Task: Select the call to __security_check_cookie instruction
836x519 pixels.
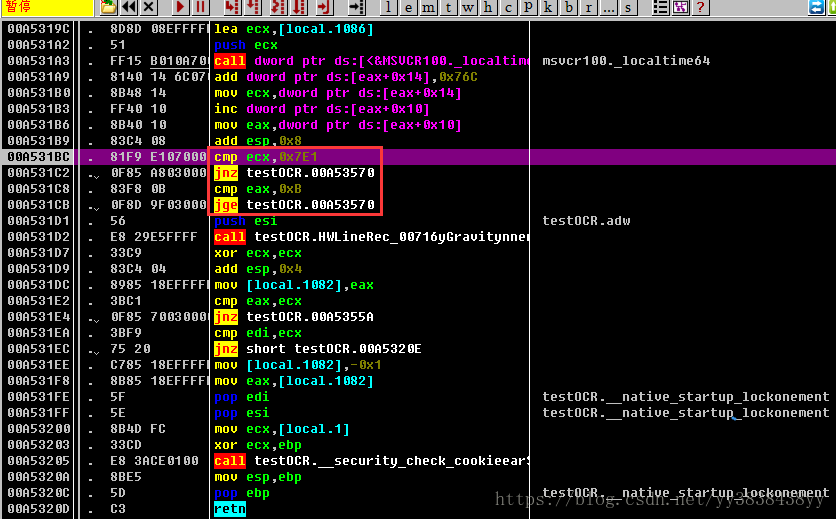Action: coord(371,461)
